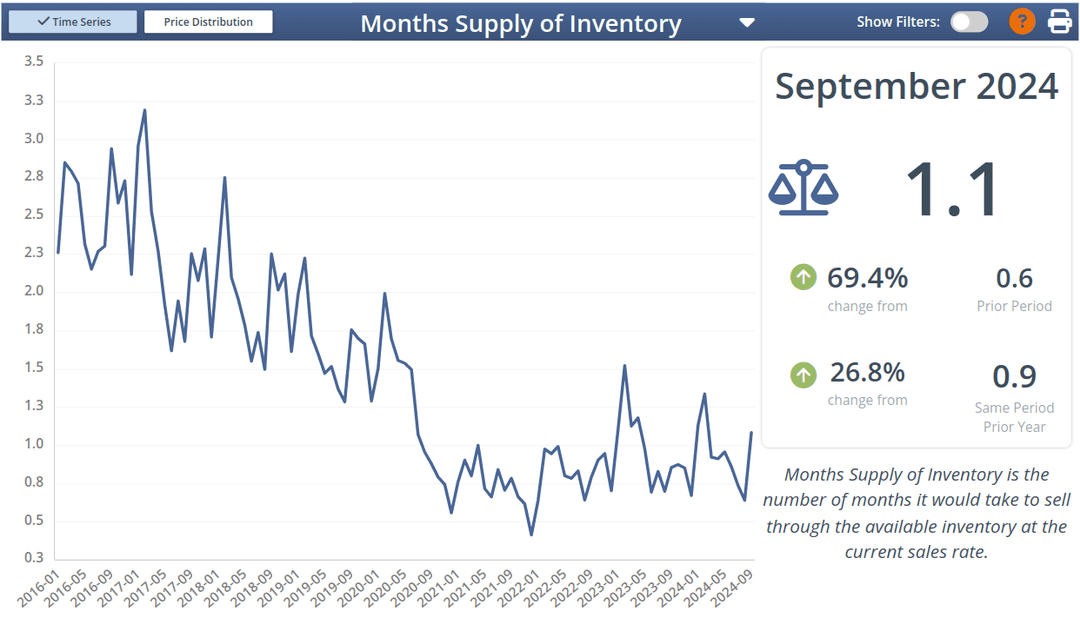Click the last data point on the trend line
Viewport: 1080px width, 623px height.
point(752,432)
